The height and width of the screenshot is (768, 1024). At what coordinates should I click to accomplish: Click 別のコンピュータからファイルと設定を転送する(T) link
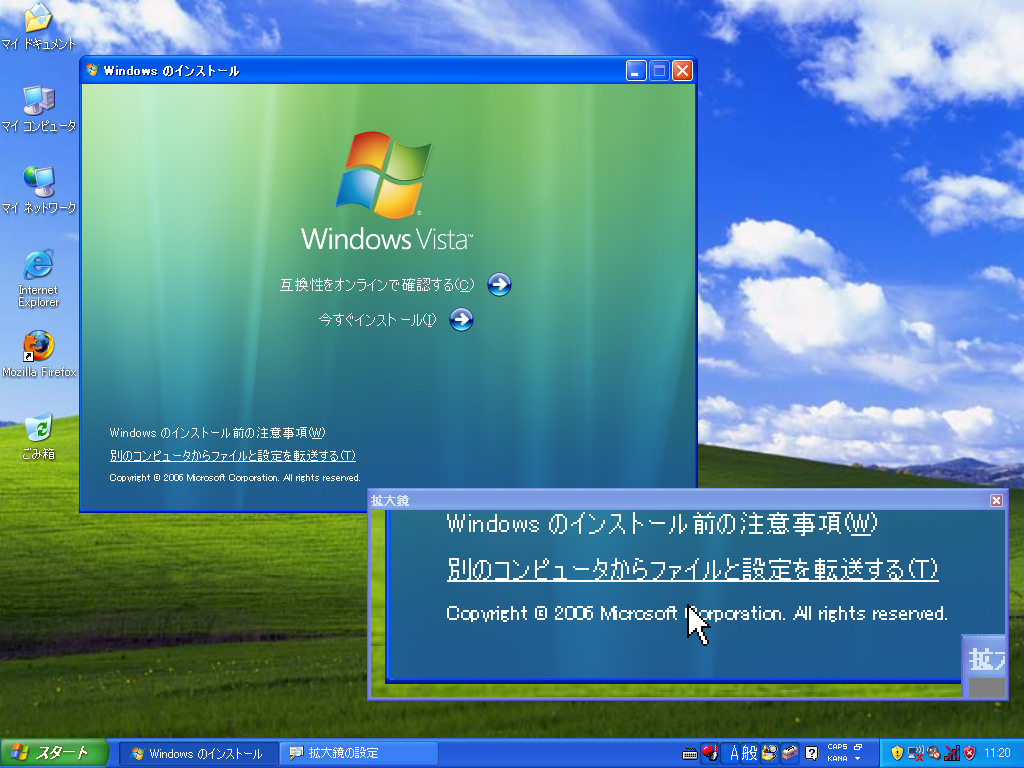click(x=232, y=455)
